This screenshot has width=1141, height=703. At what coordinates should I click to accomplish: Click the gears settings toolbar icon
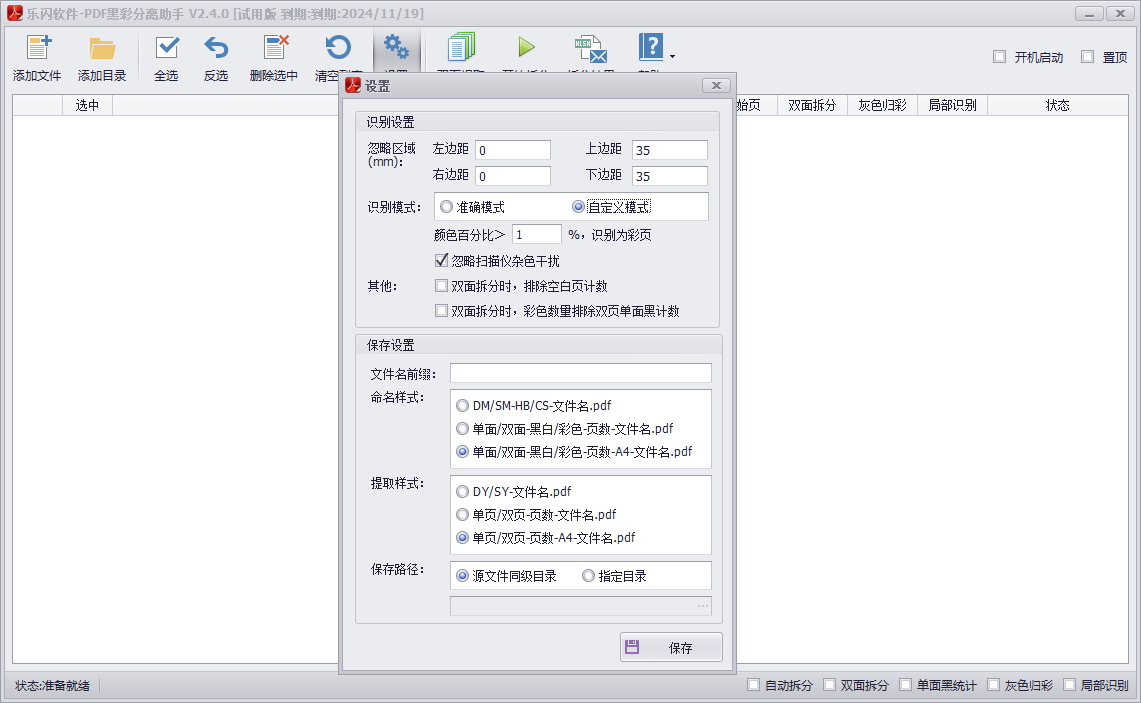coord(396,47)
